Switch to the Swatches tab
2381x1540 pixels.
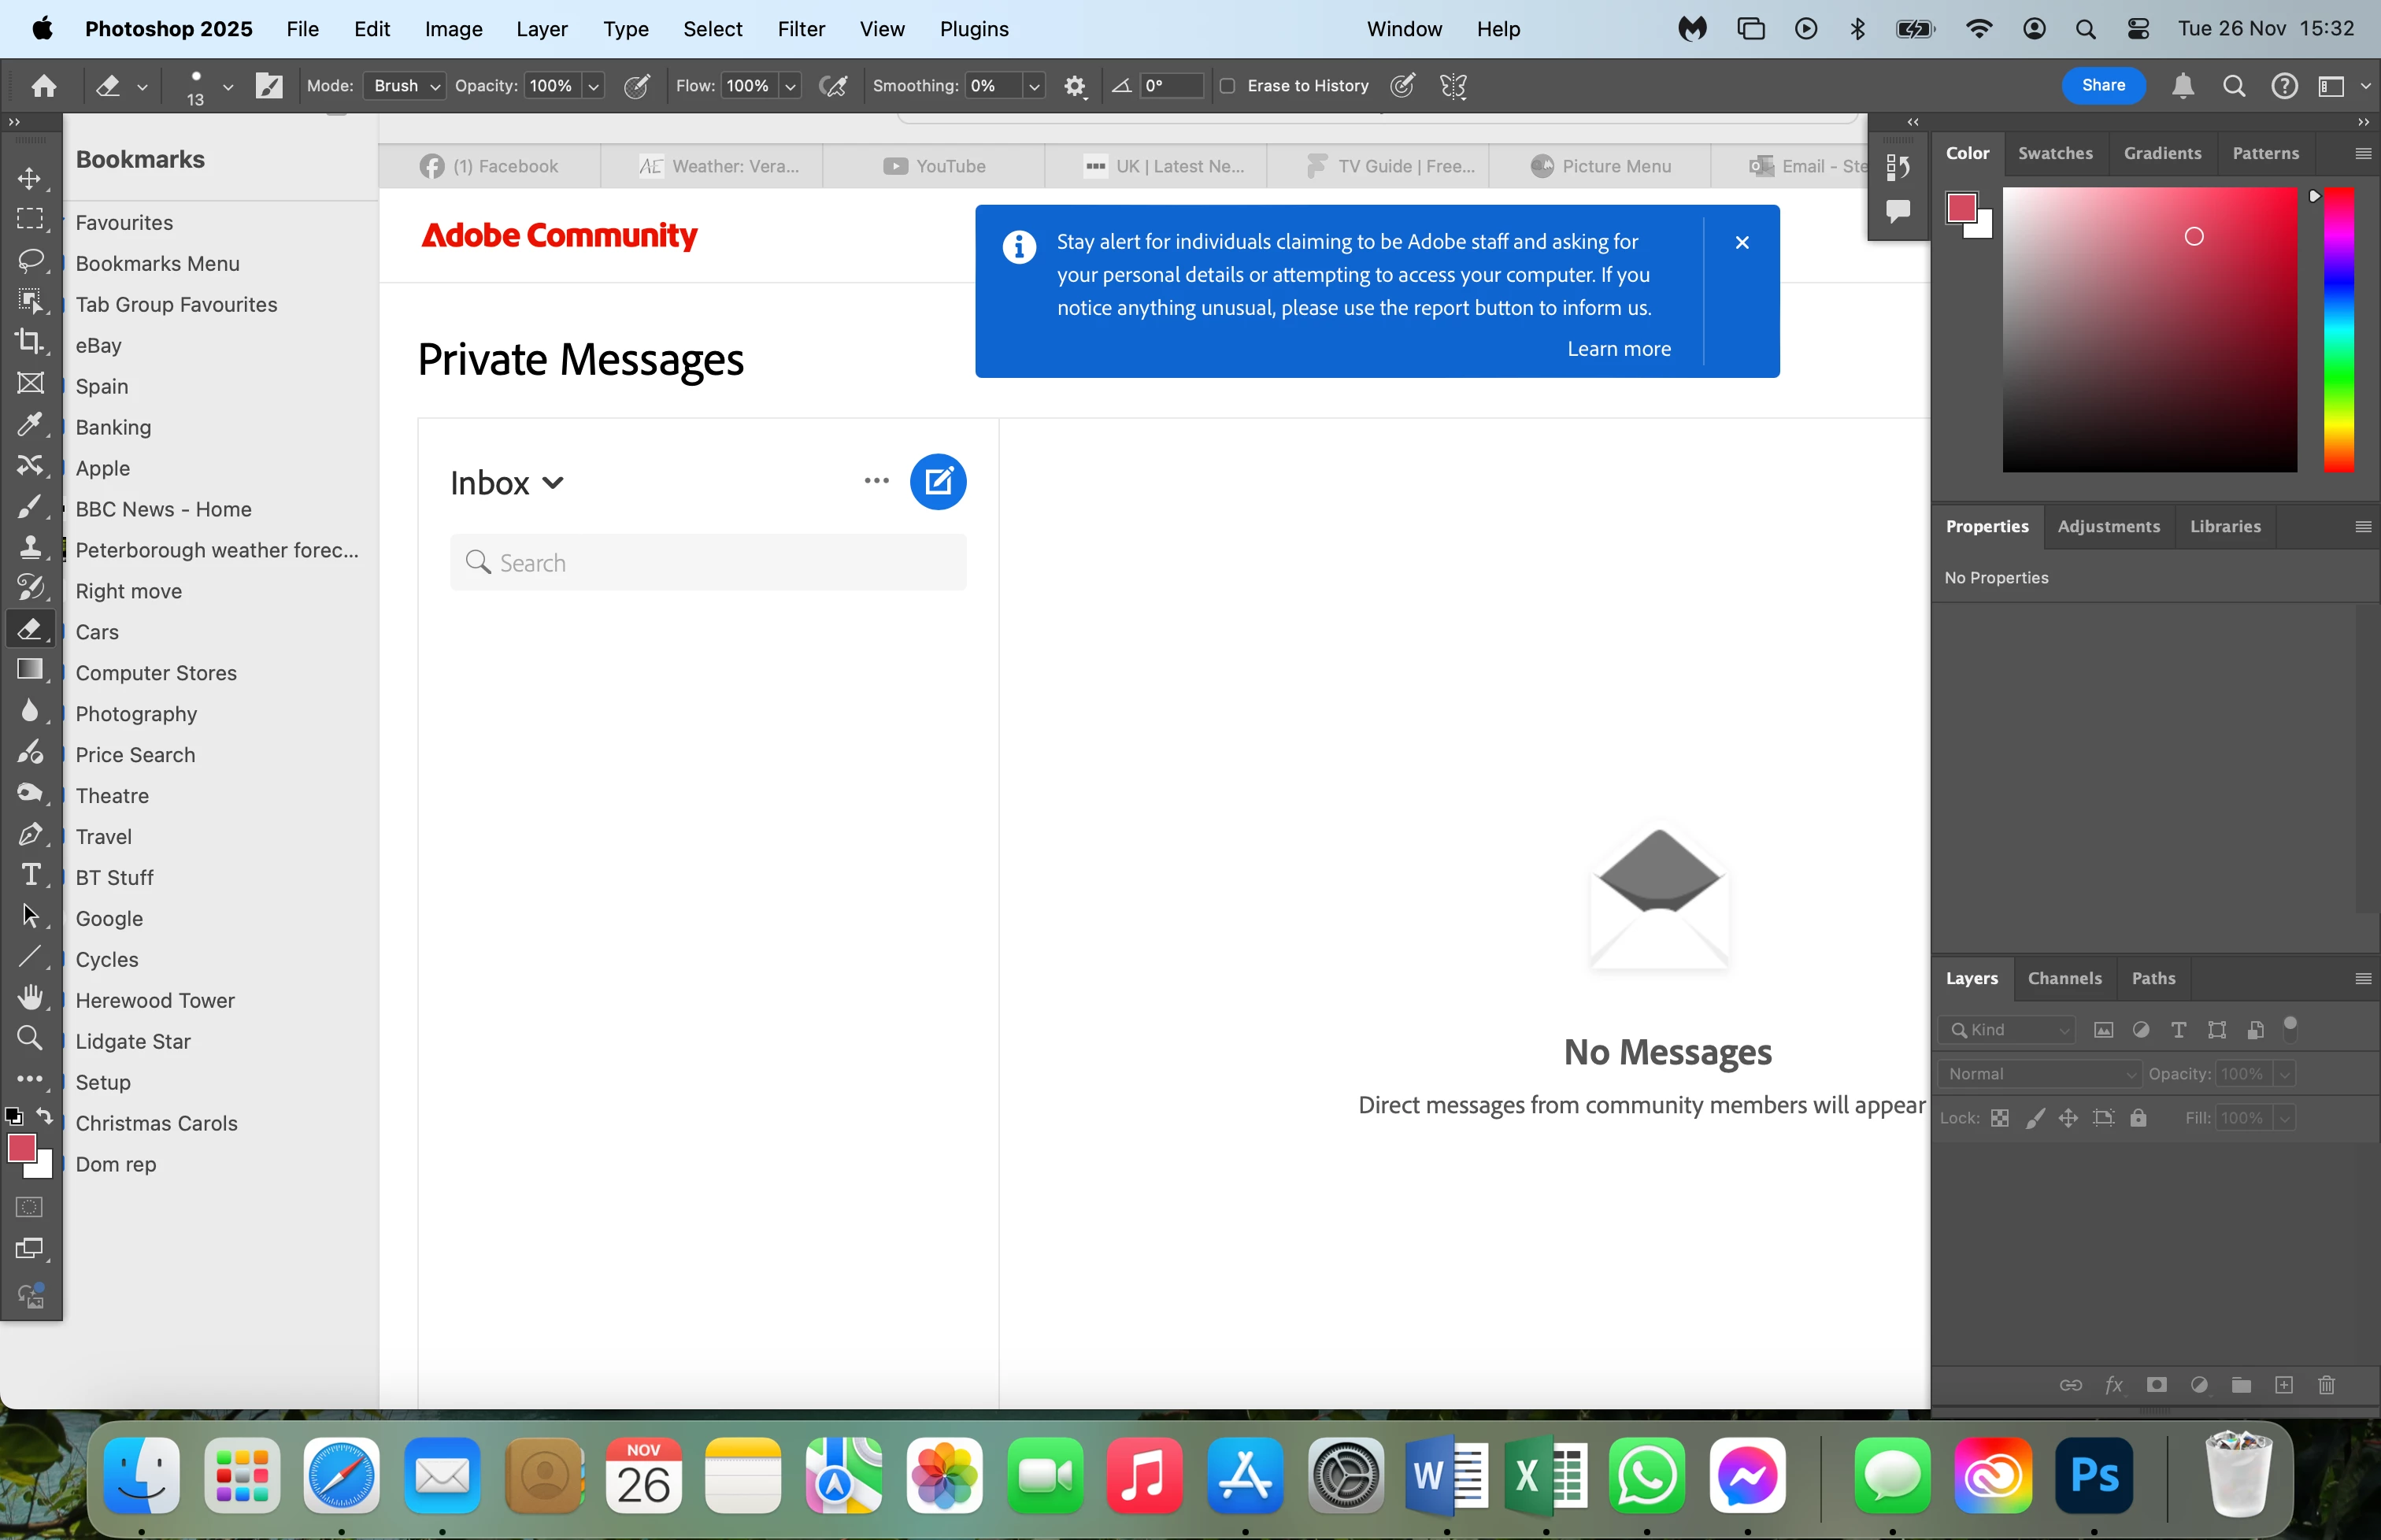point(2054,153)
